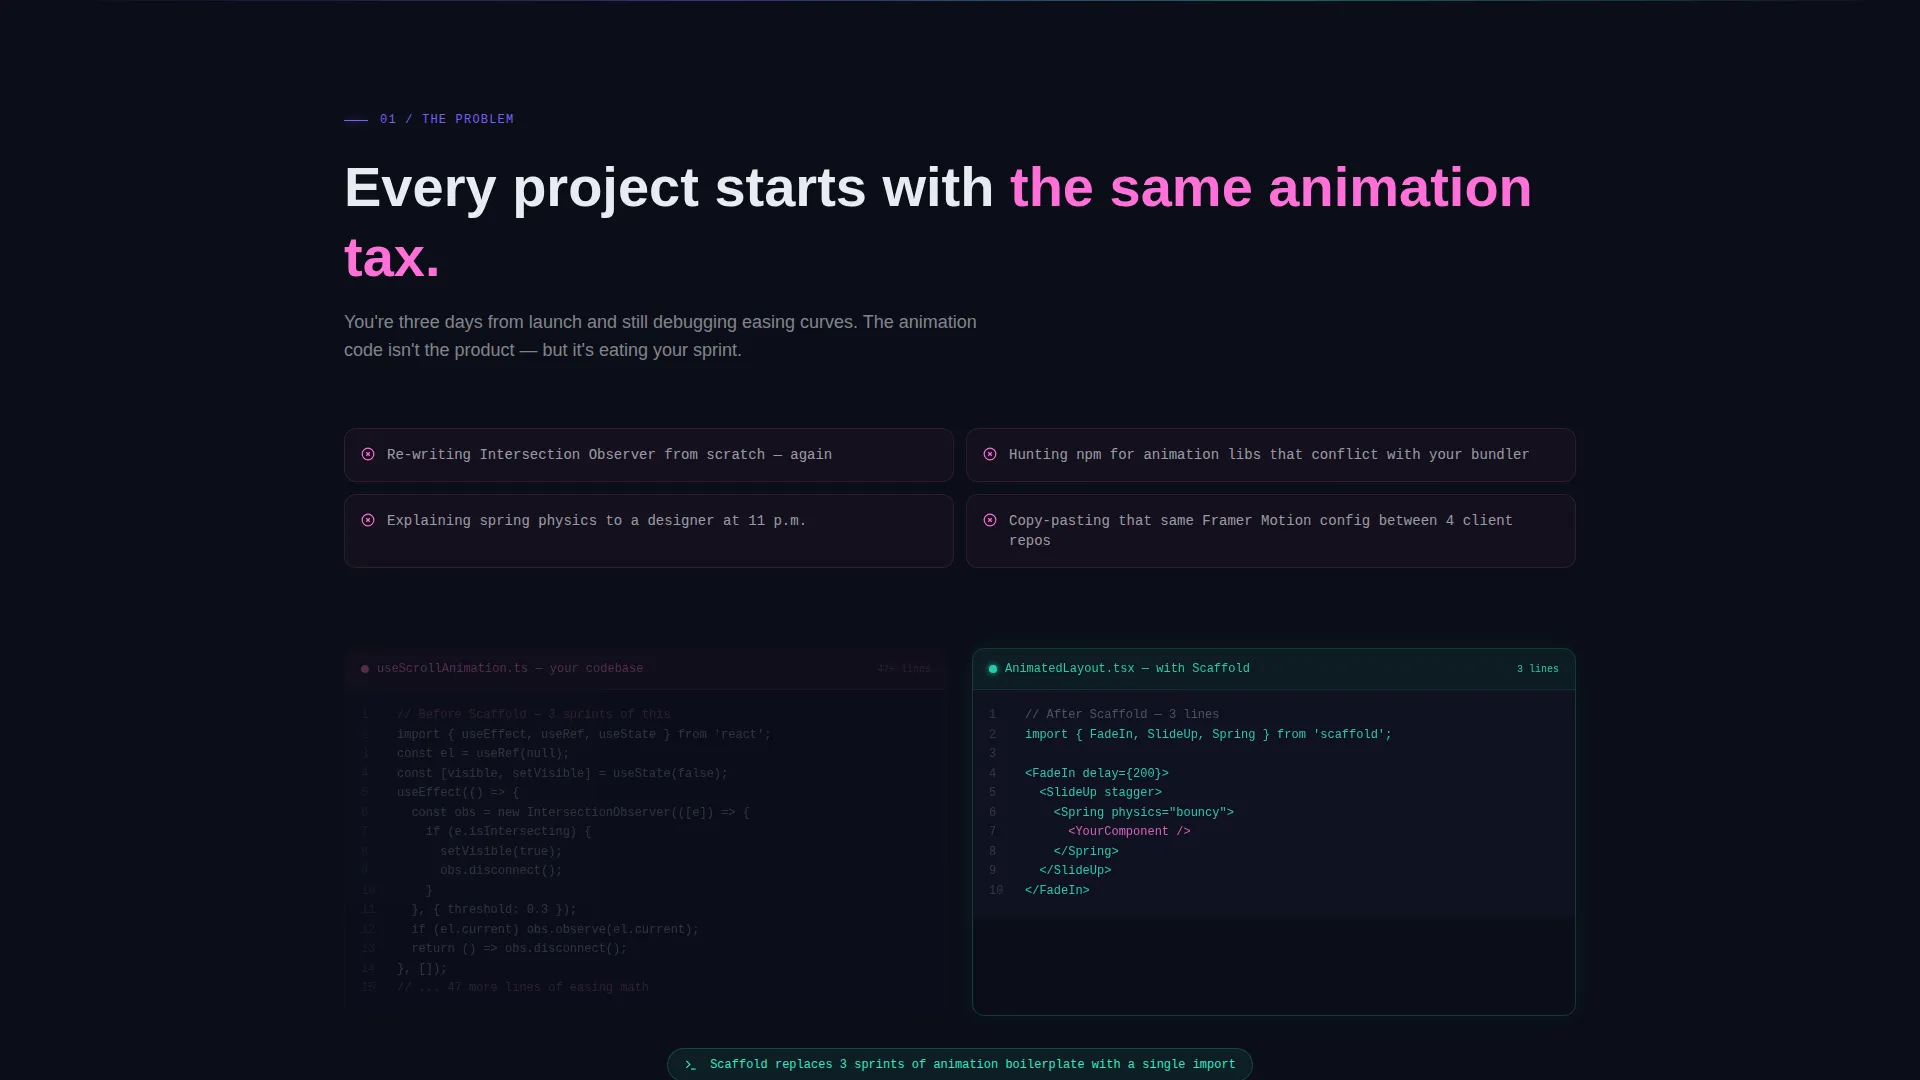Click the AnimatedLayout.tsx — with Scaffold file title

coord(1127,668)
